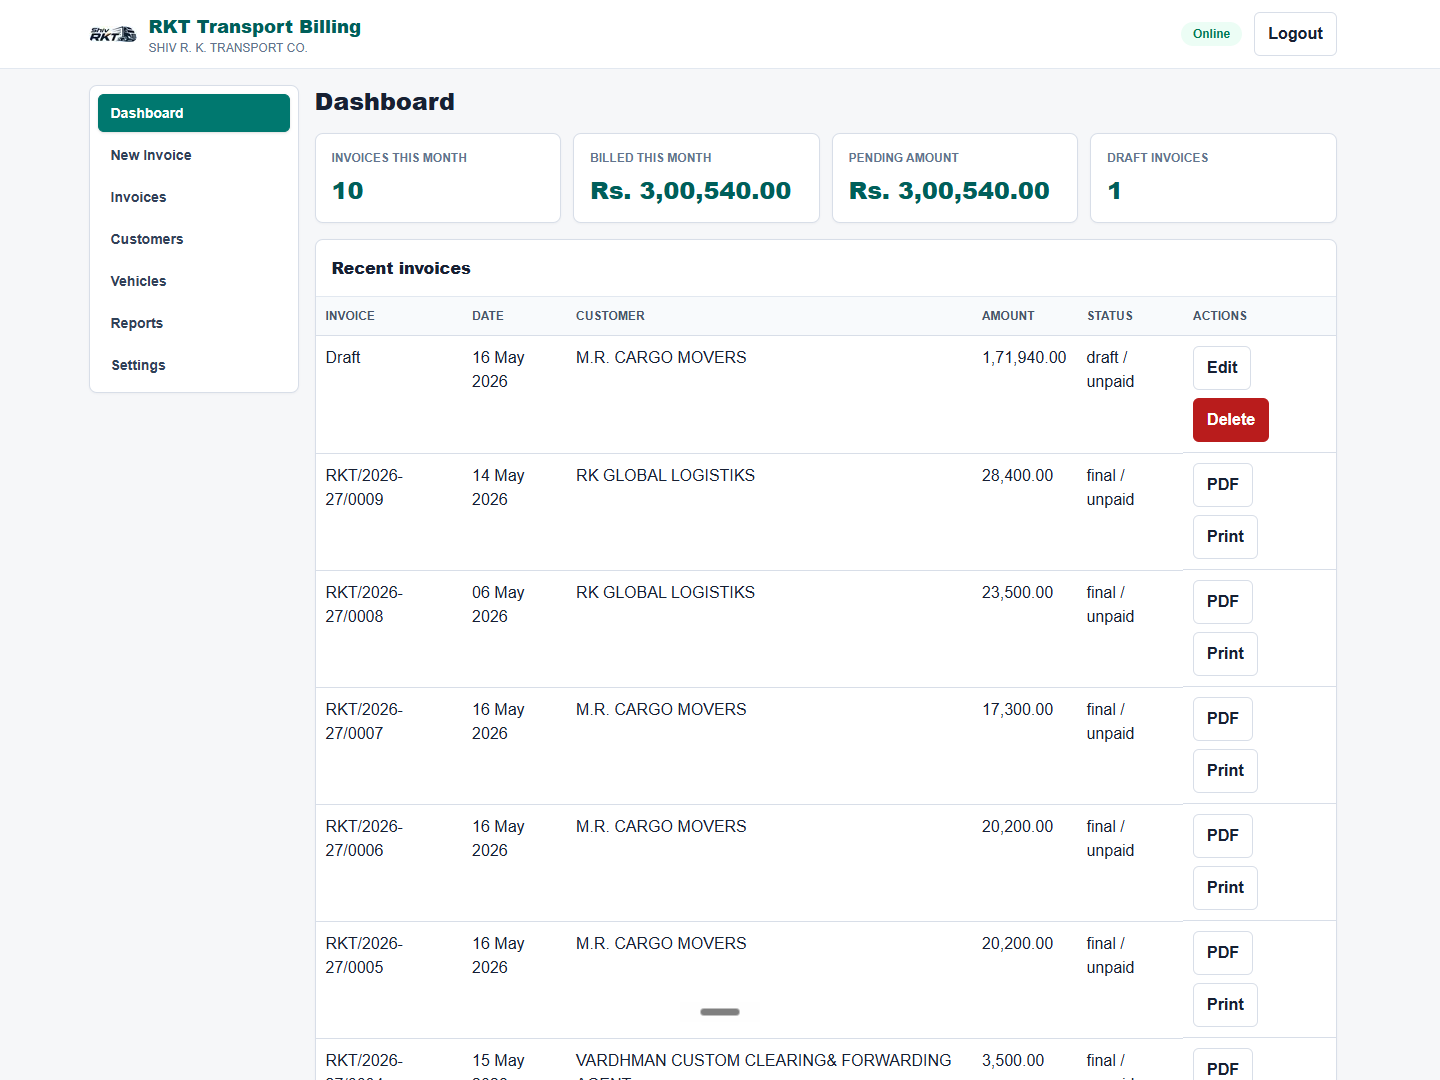Click VARDHMAN CUSTOM CLEARING& FORWARDING customer
Image resolution: width=1440 pixels, height=1080 pixels.
coord(764,1065)
